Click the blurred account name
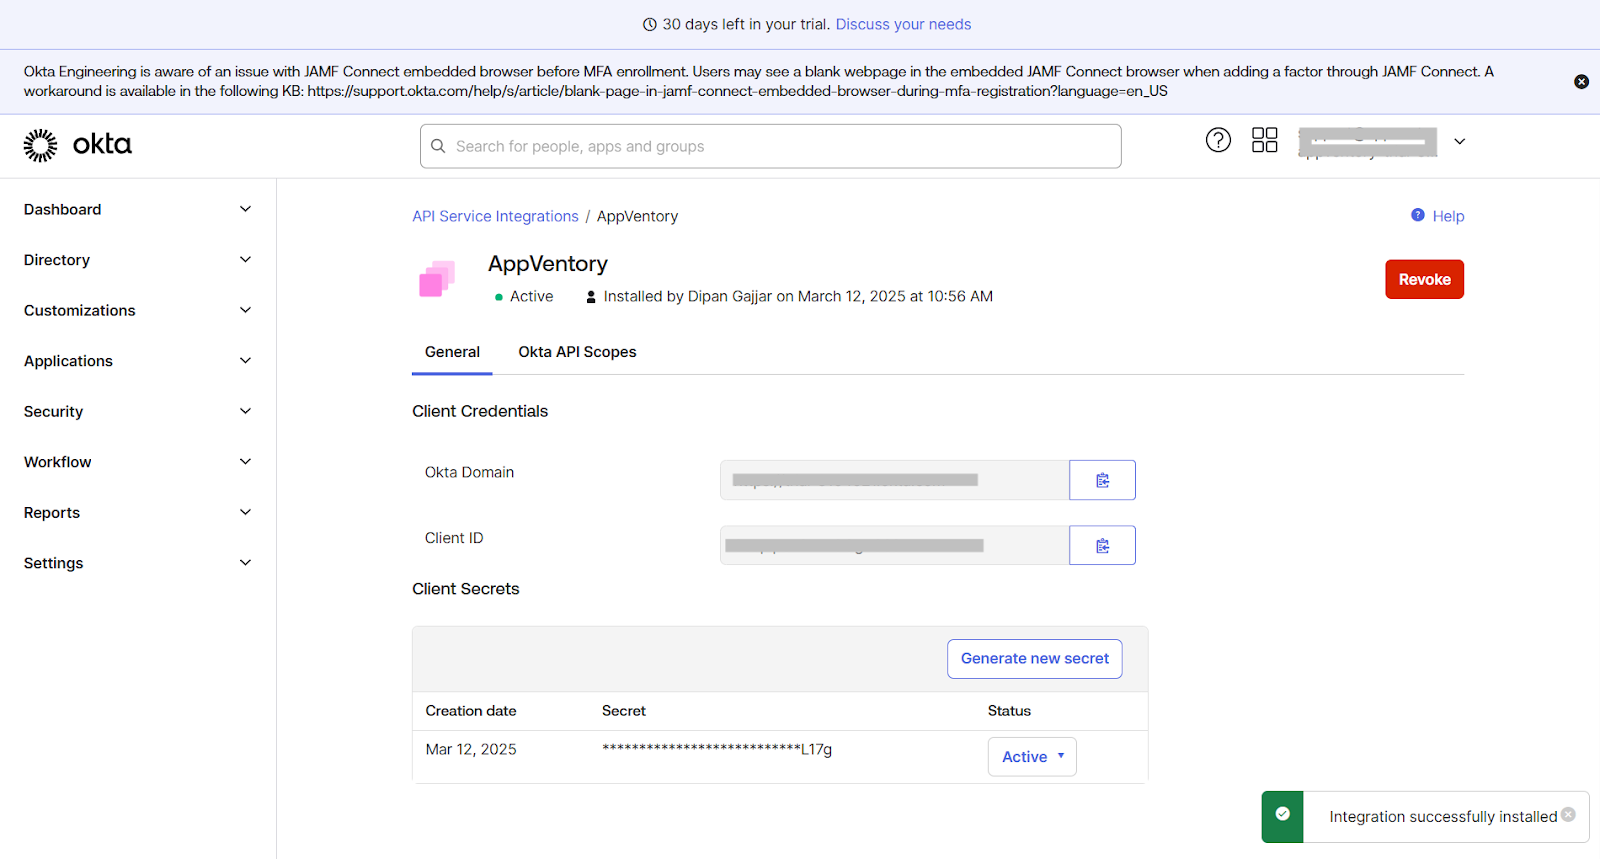The width and height of the screenshot is (1600, 859). click(x=1368, y=142)
